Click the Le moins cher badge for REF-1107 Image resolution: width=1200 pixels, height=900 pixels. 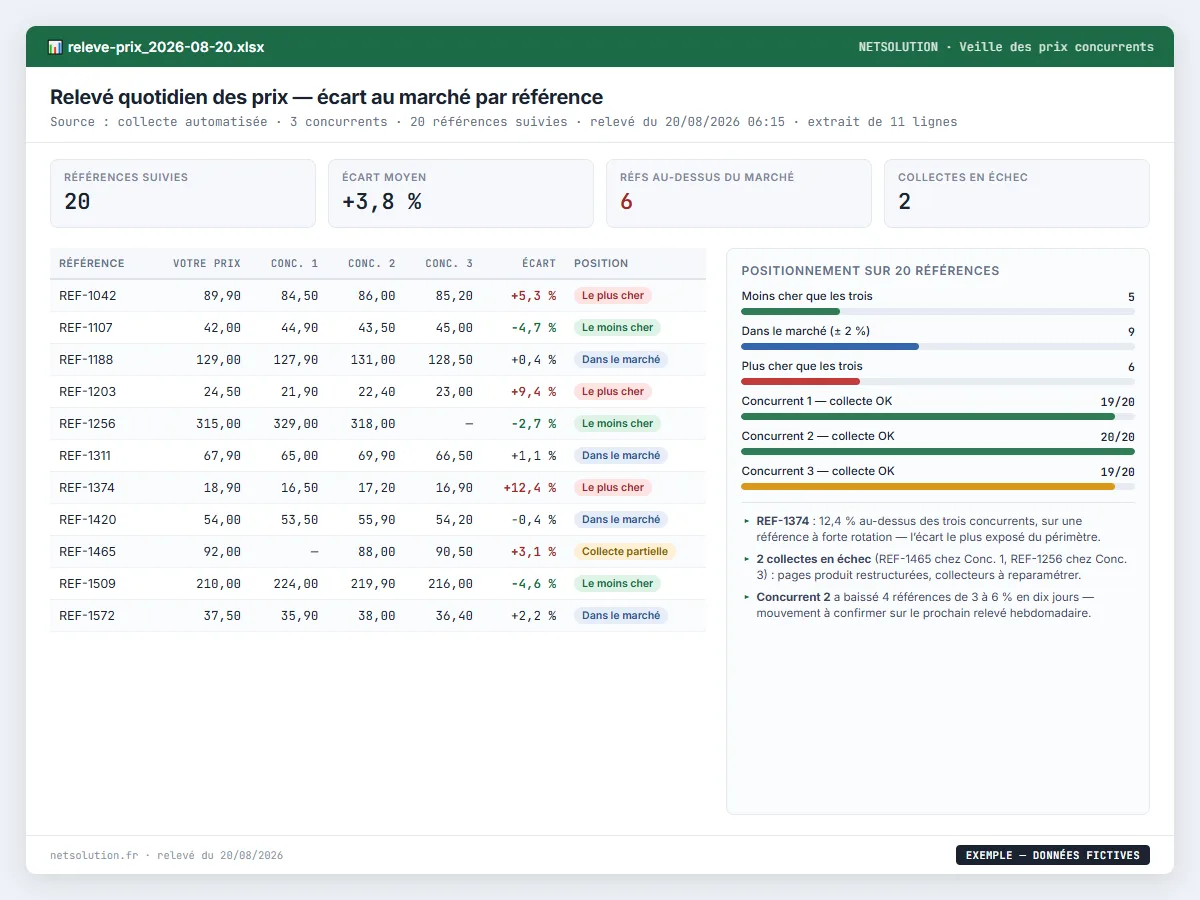pos(617,328)
